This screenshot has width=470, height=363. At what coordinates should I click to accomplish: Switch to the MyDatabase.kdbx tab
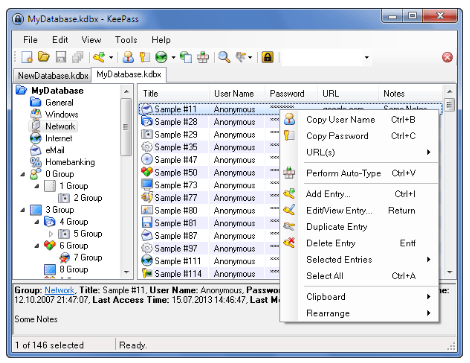129,74
